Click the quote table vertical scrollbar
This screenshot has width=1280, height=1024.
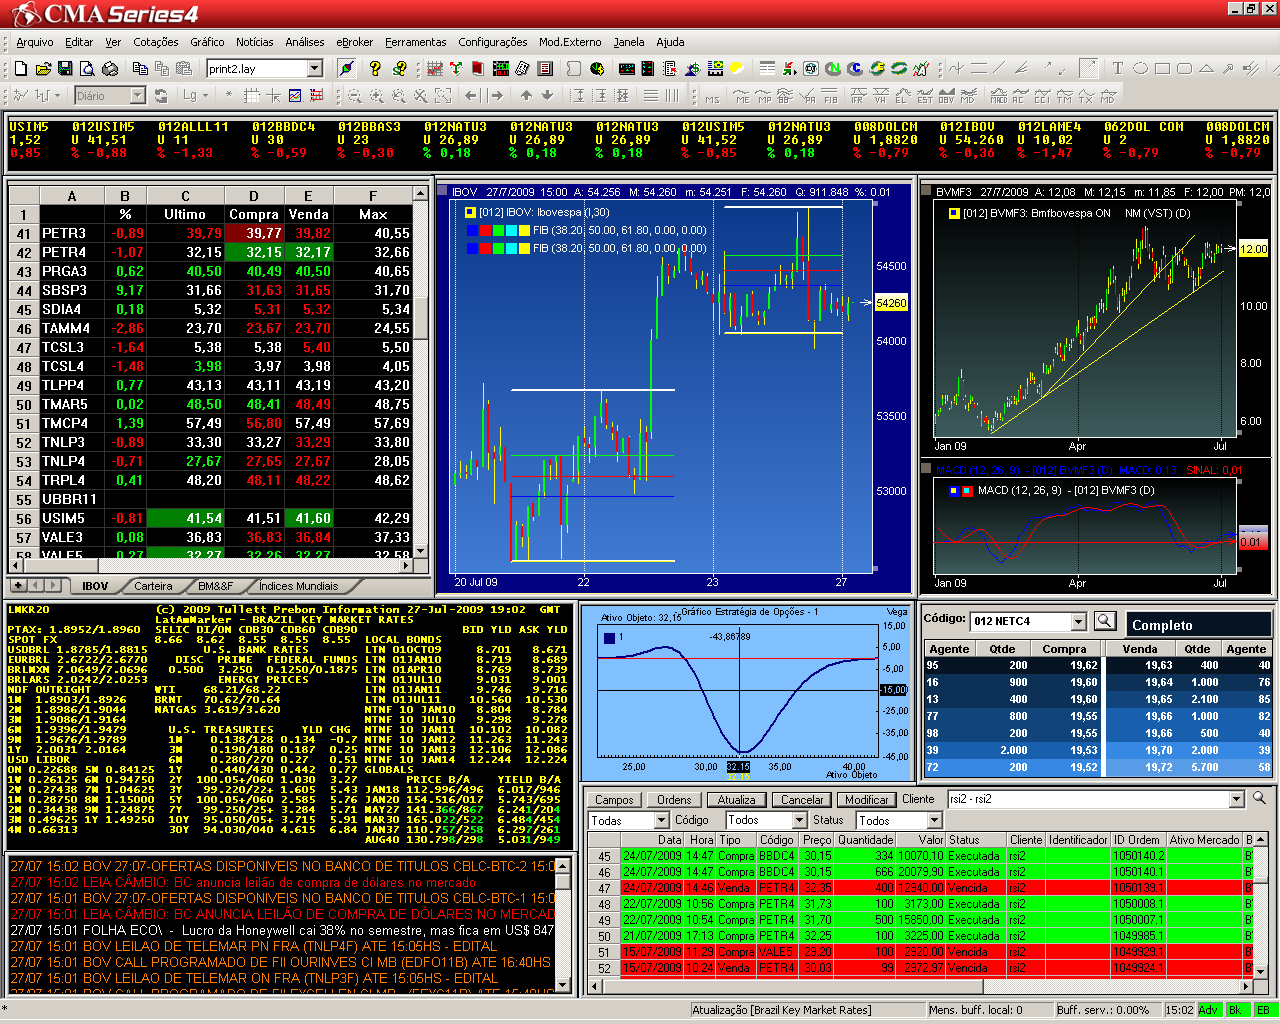click(x=421, y=370)
